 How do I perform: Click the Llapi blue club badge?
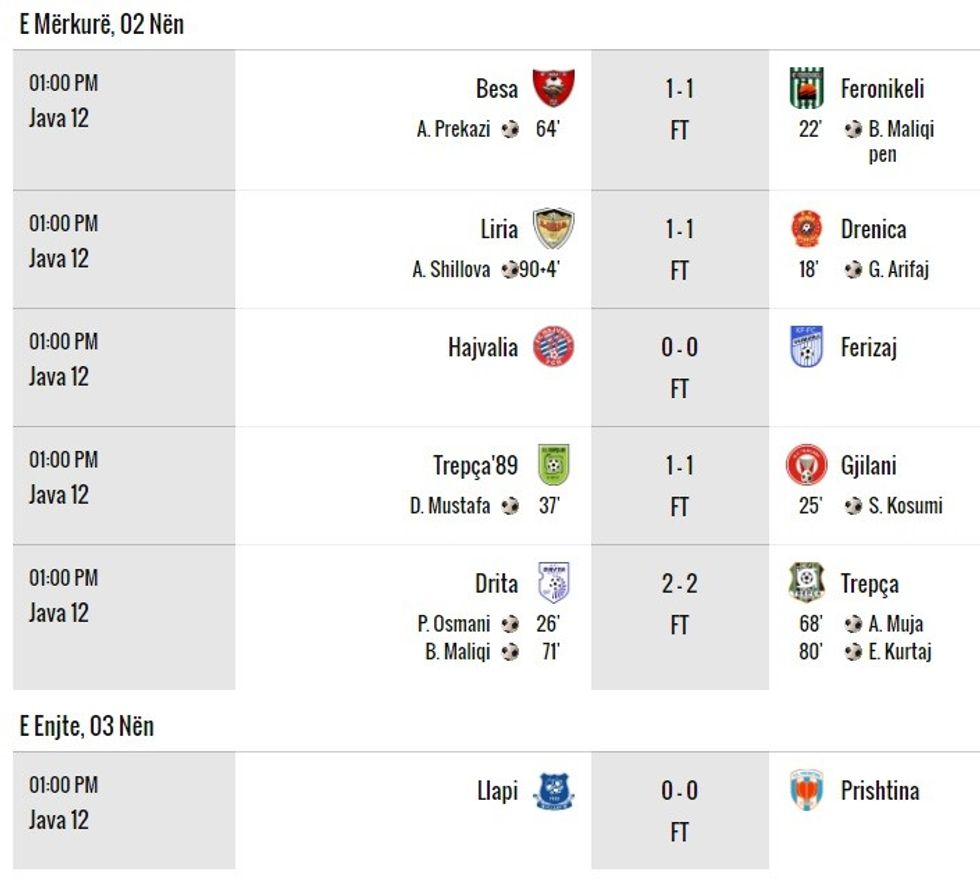[553, 791]
